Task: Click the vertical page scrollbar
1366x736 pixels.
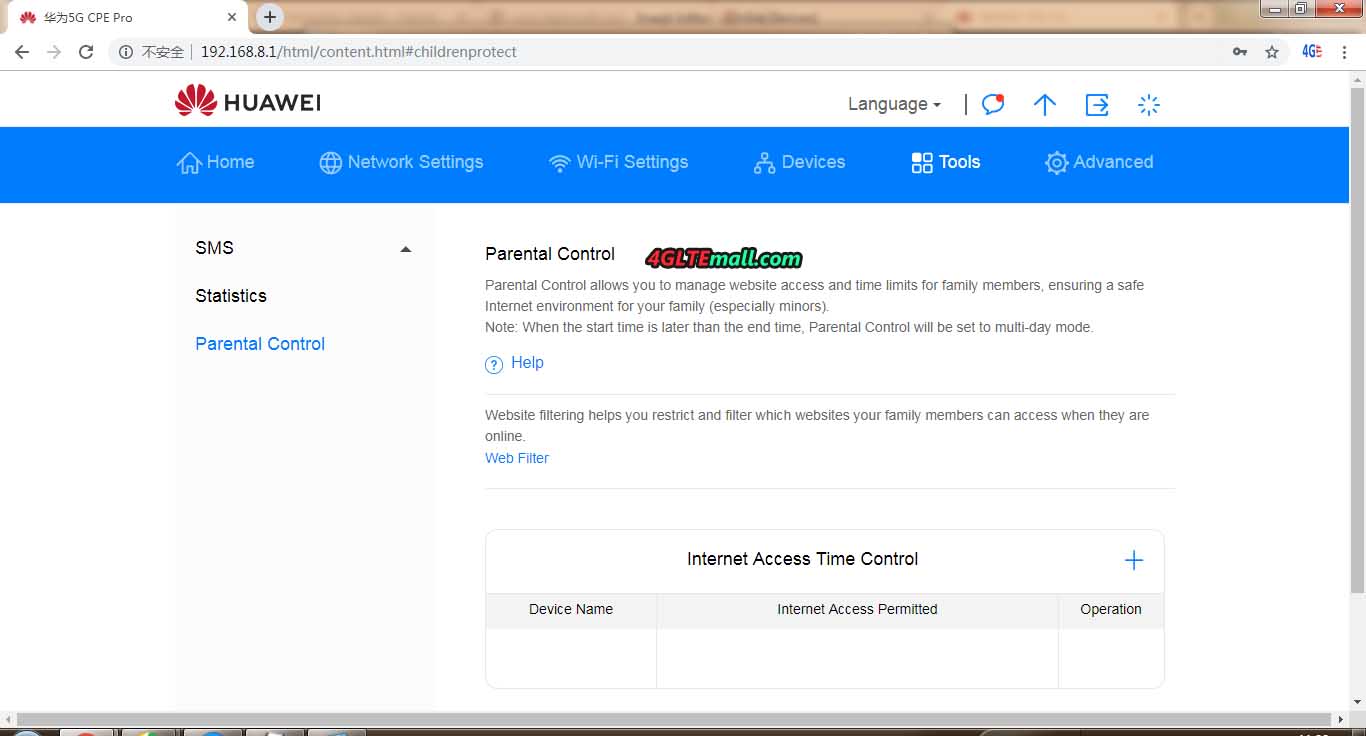Action: [1357, 330]
